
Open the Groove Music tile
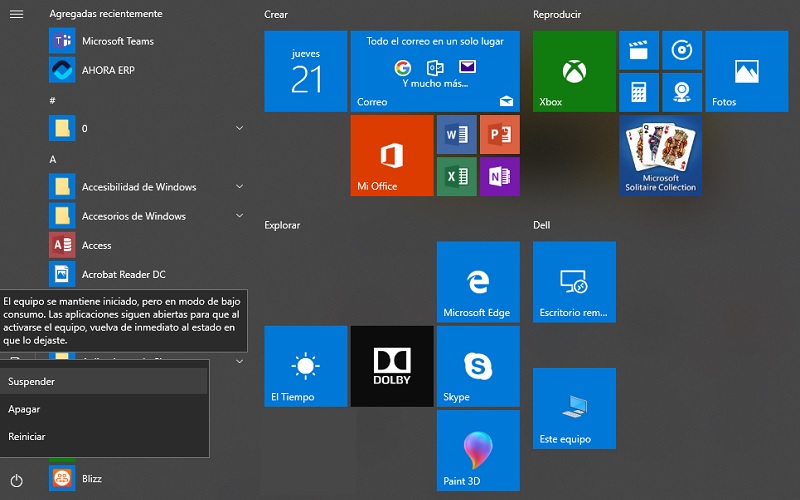pyautogui.click(x=682, y=50)
